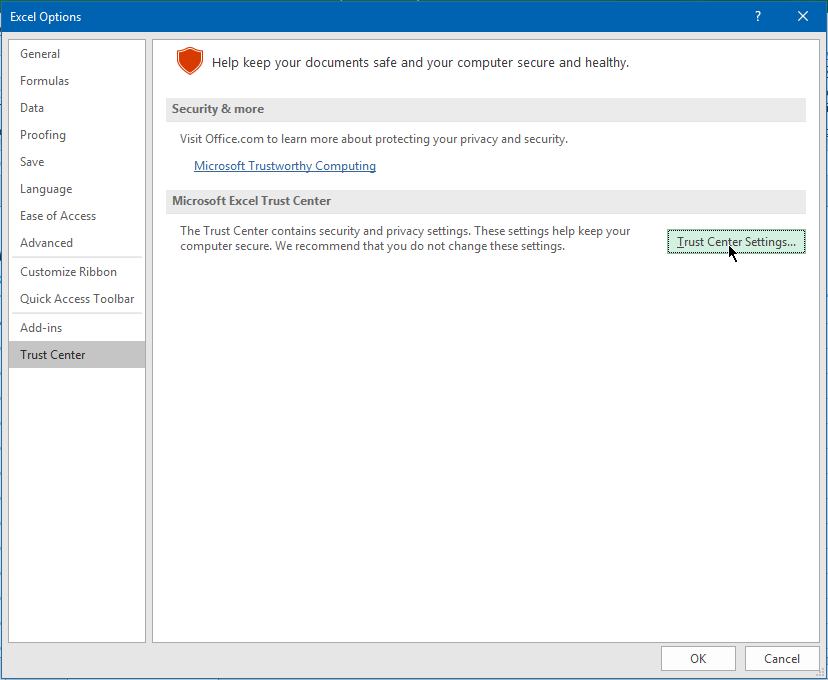Open the General options category

point(77,54)
